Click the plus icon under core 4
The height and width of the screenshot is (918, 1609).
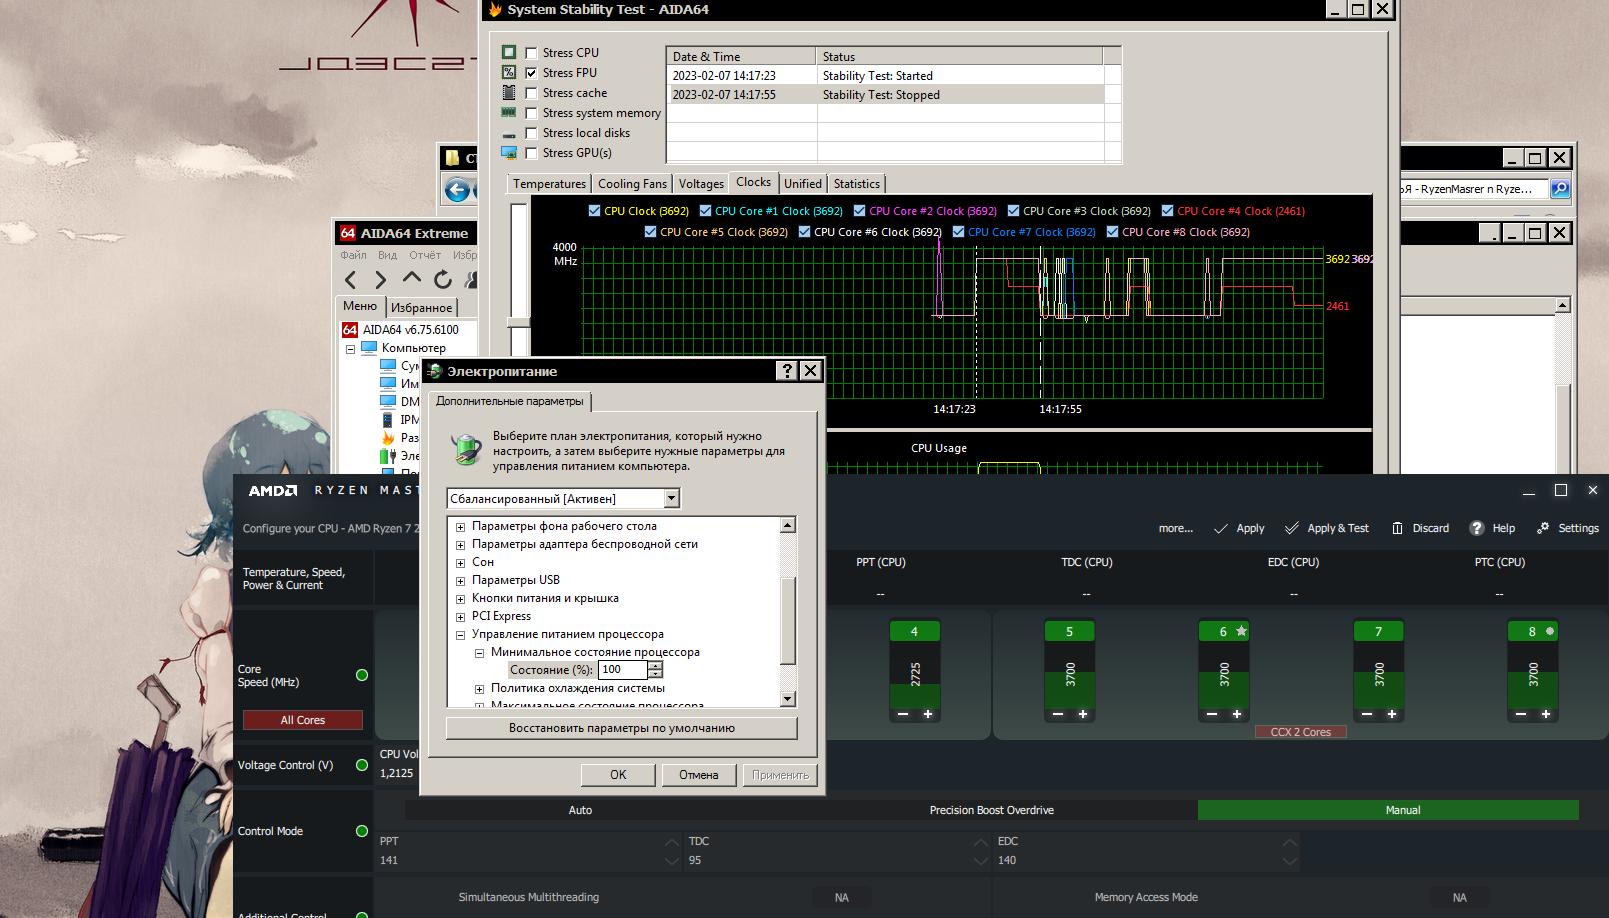point(928,714)
